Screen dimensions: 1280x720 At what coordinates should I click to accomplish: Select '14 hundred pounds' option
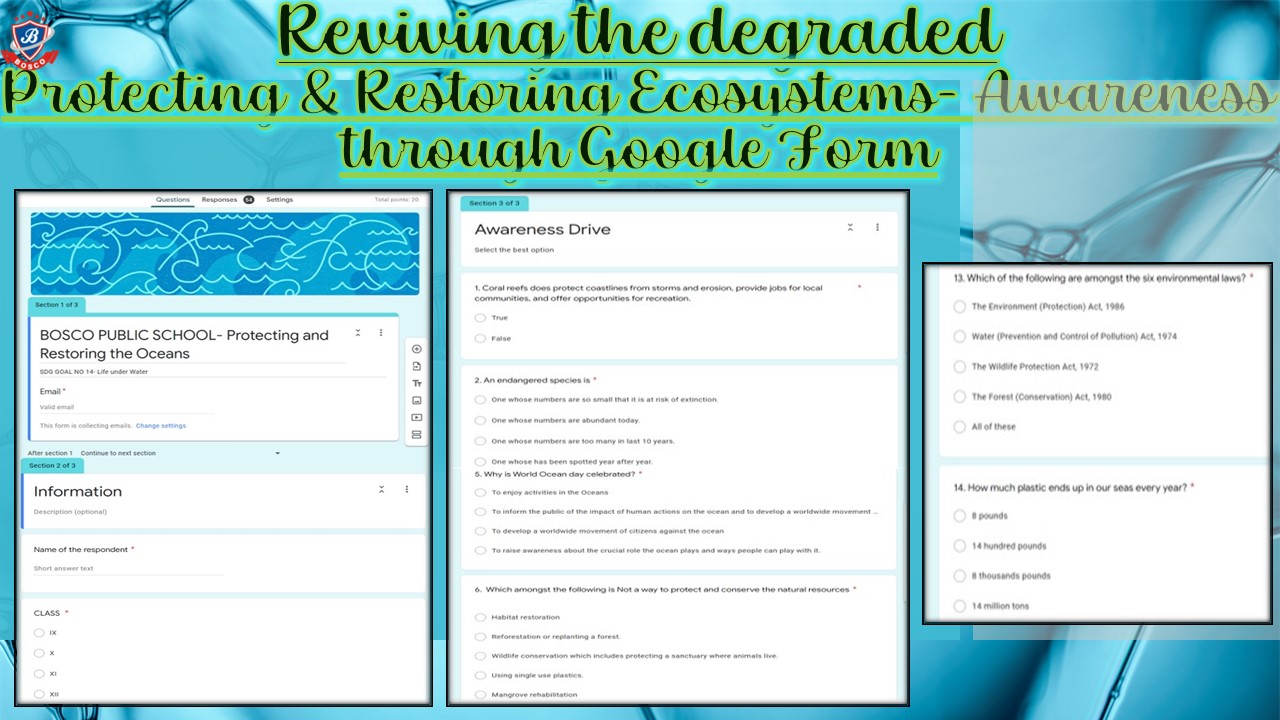click(x=960, y=546)
